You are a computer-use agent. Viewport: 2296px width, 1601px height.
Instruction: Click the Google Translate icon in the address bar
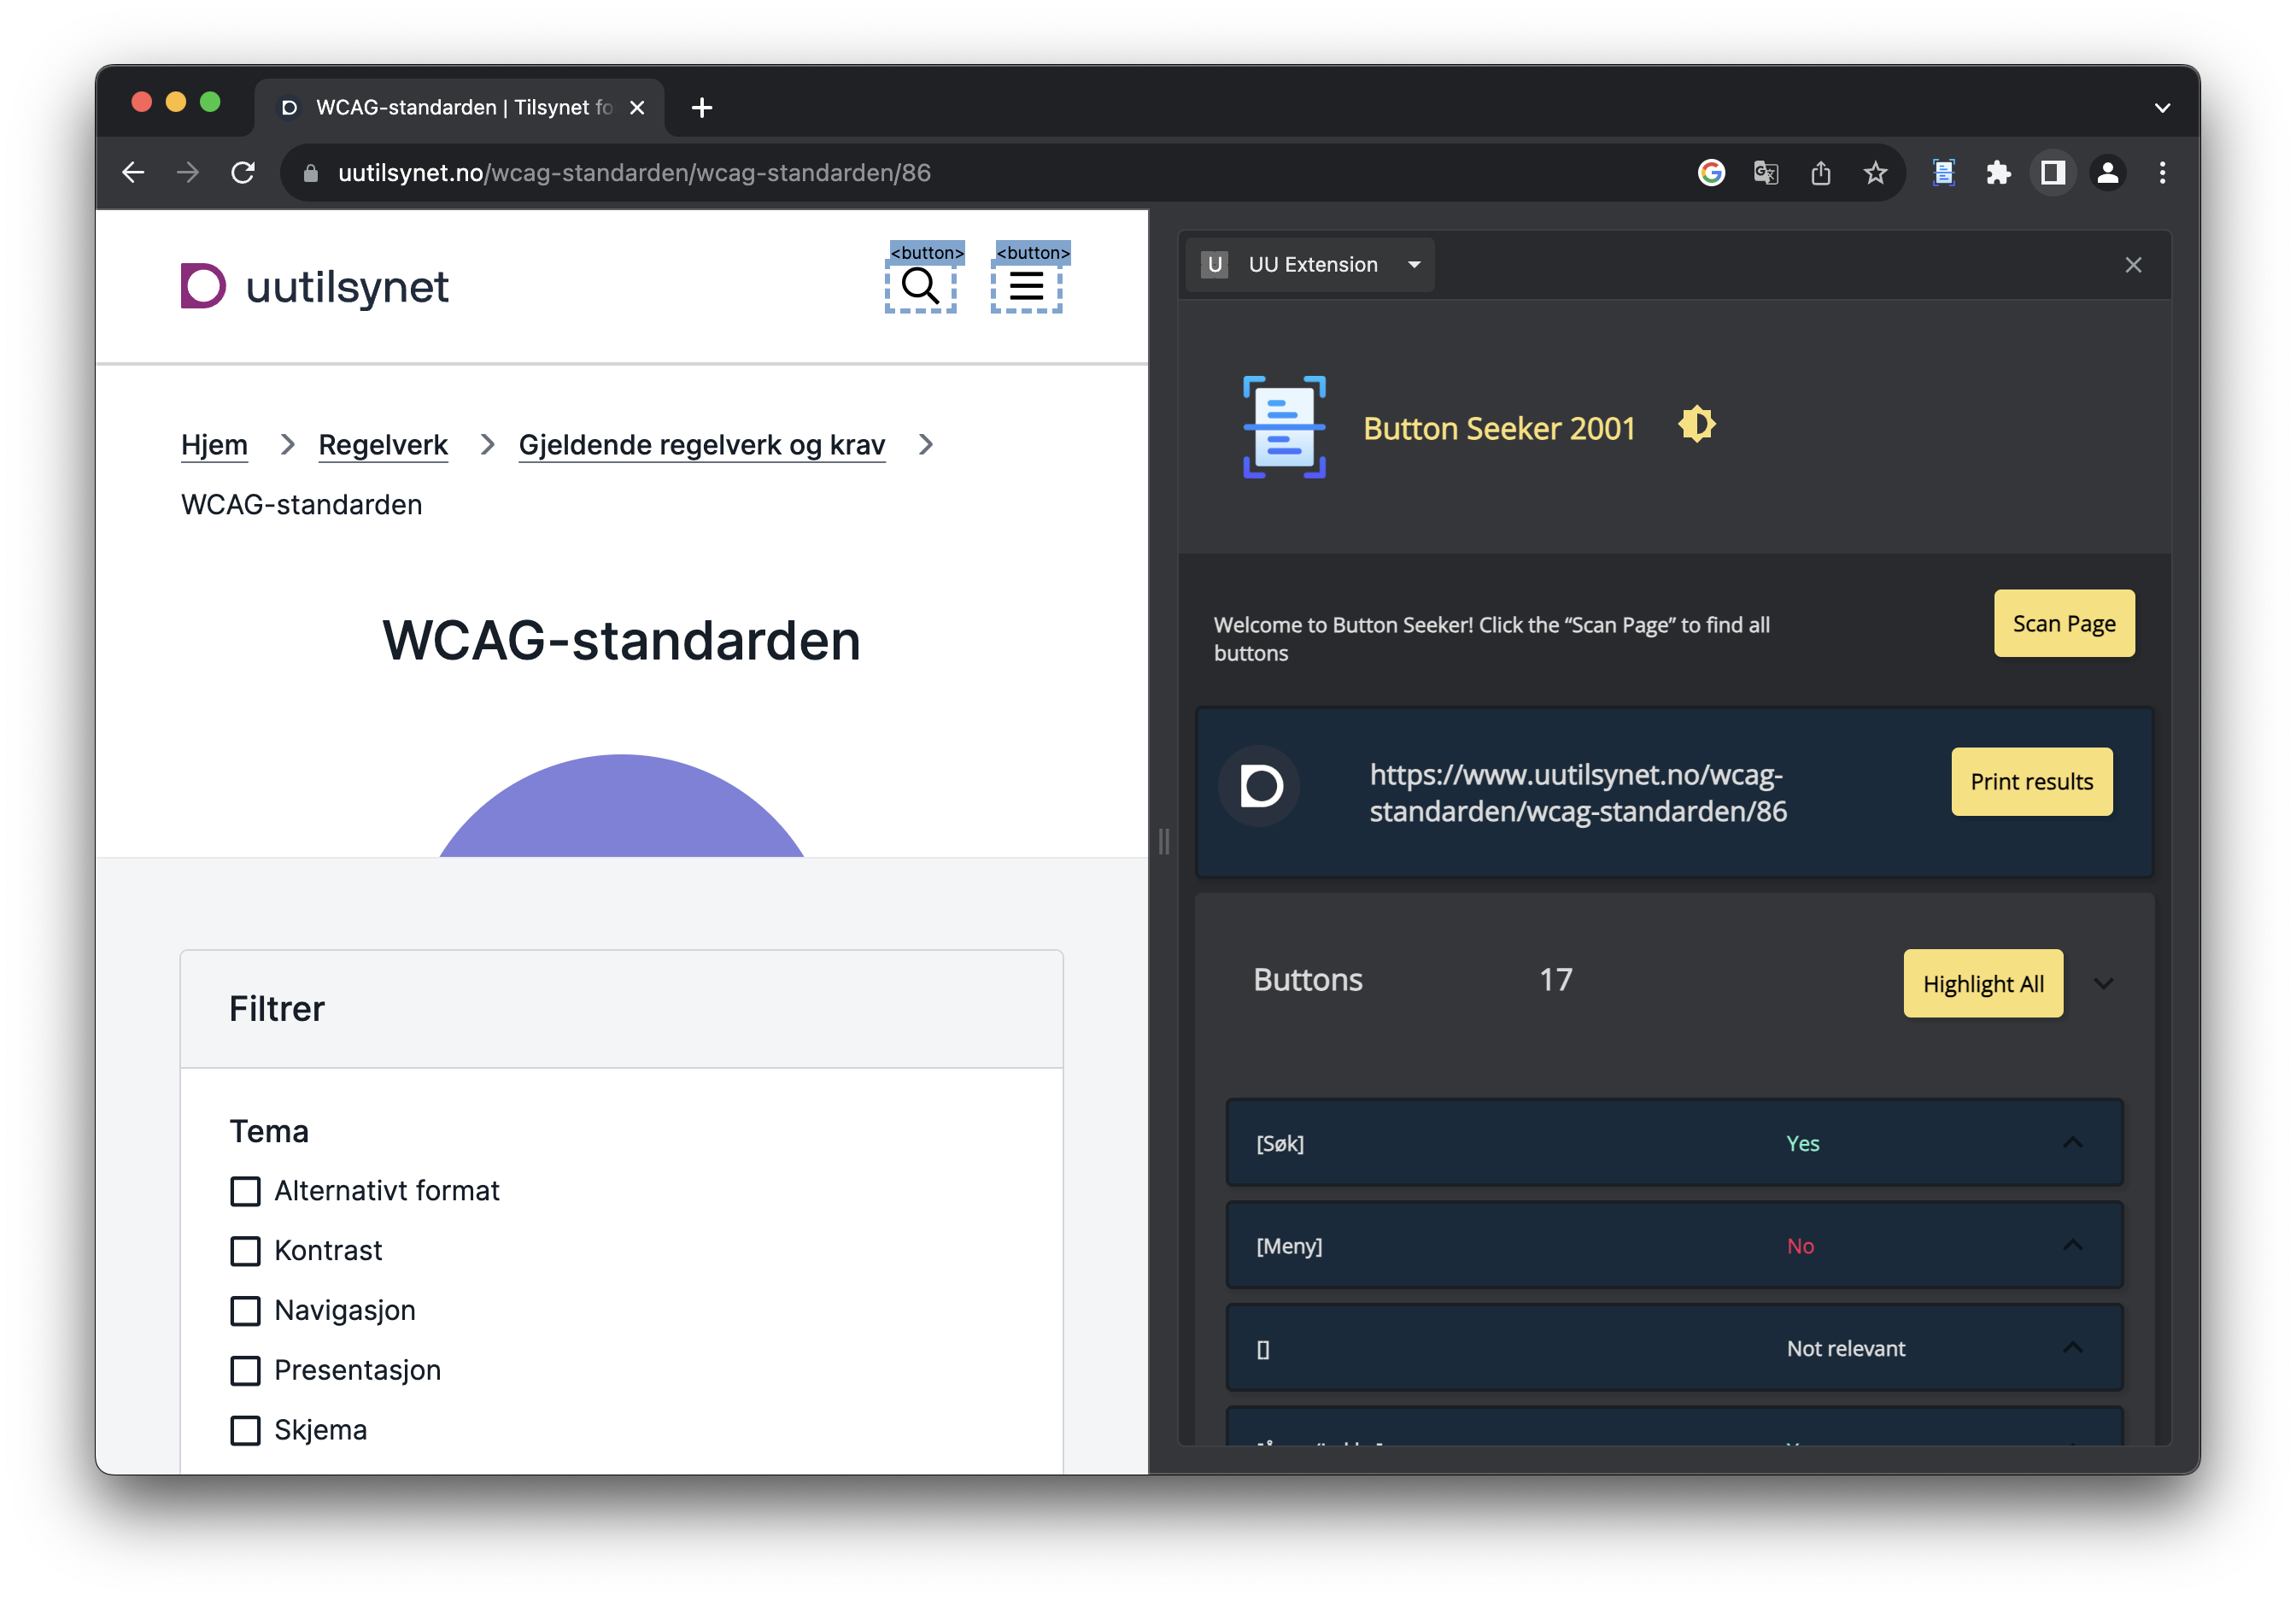pos(1766,173)
